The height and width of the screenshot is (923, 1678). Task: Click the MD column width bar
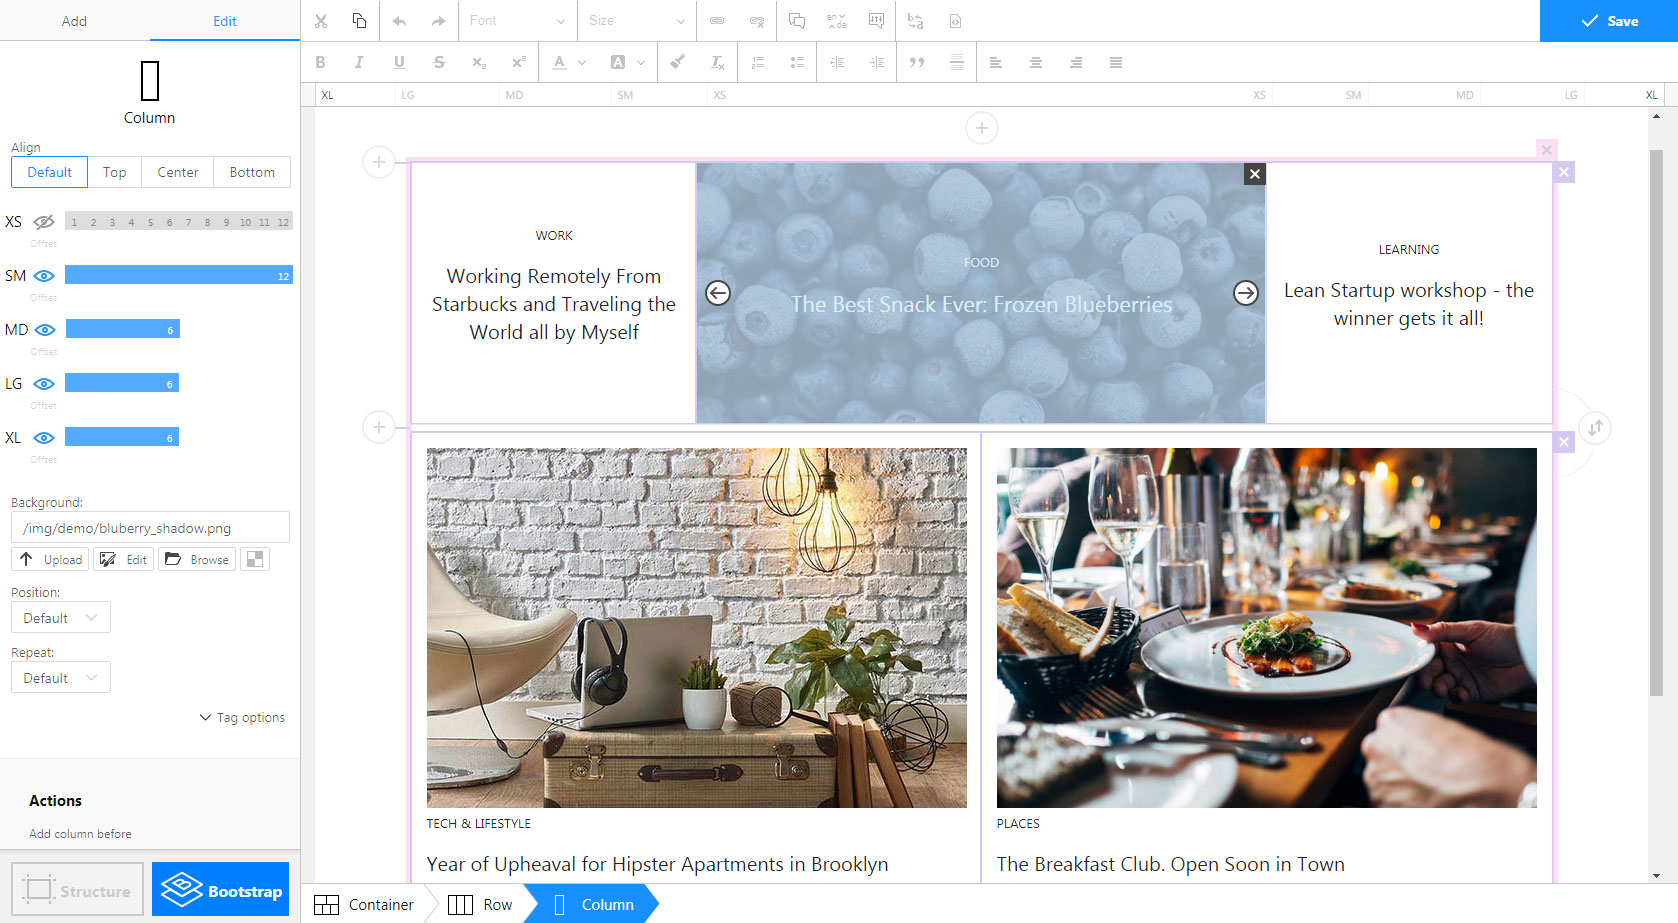point(122,329)
